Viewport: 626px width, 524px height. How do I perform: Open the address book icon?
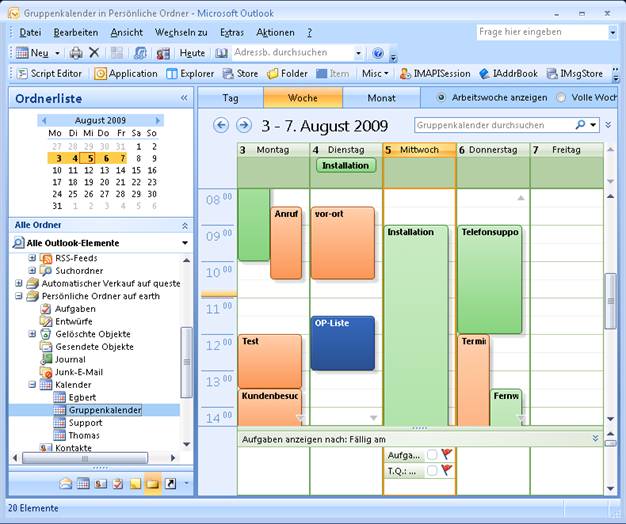tap(221, 53)
